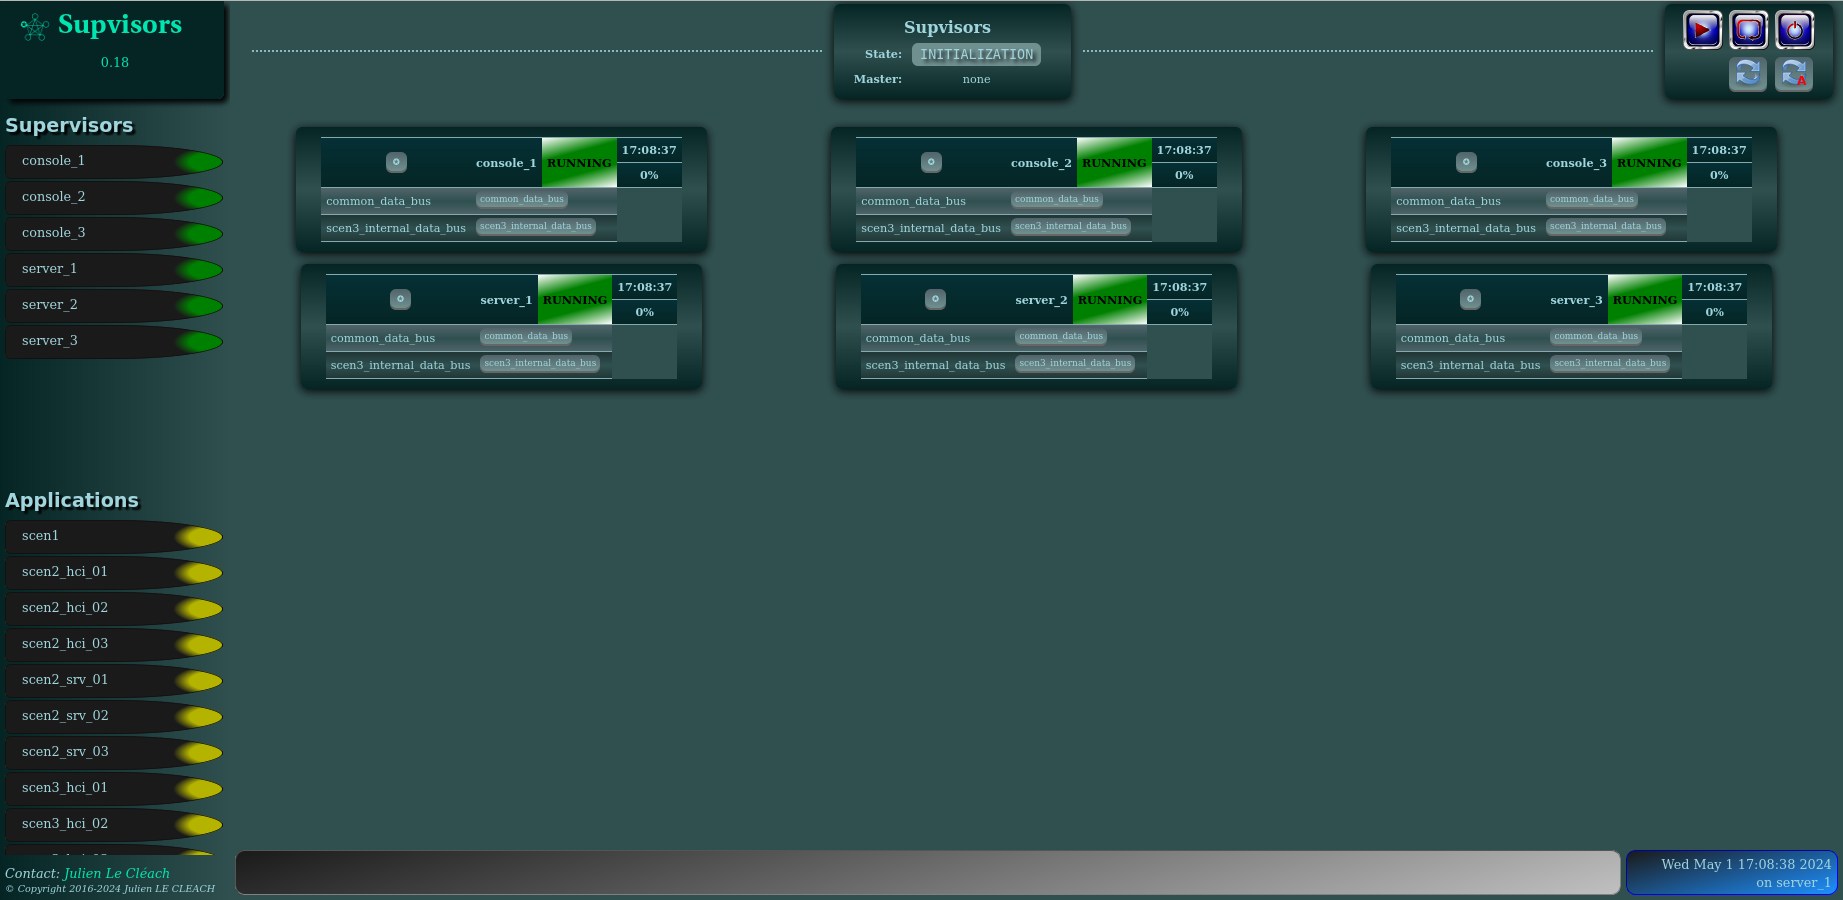Image resolution: width=1843 pixels, height=900 pixels.
Task: Open the server_2 card title link
Action: (1041, 300)
